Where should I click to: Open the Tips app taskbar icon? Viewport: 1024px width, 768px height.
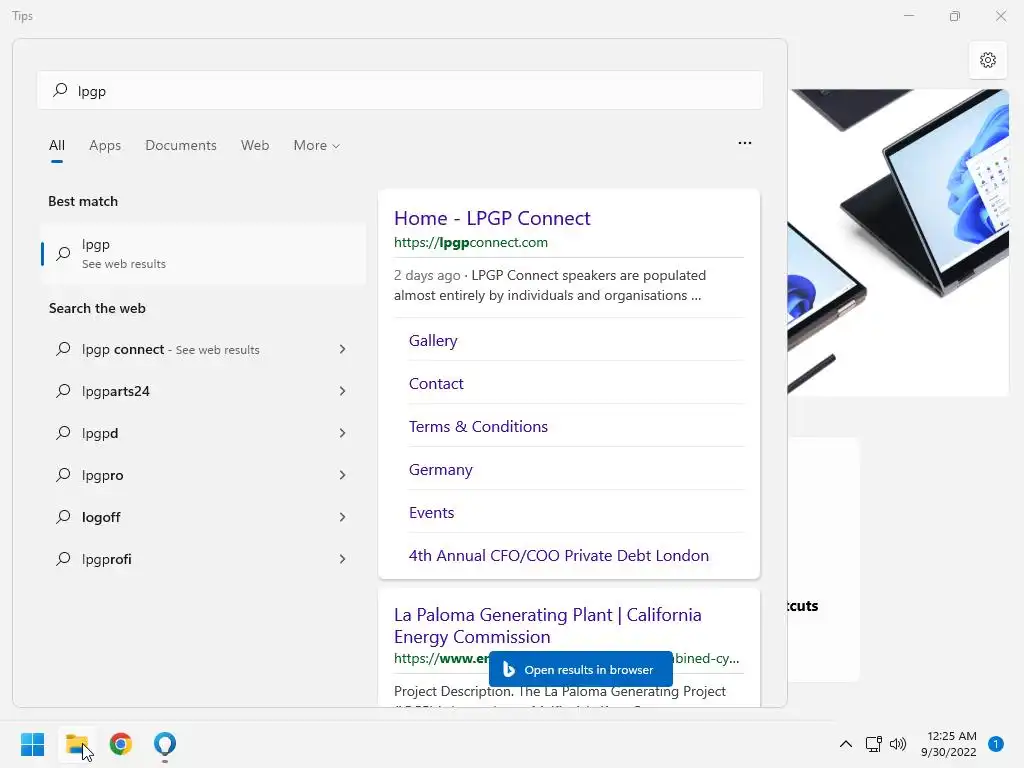coord(165,744)
